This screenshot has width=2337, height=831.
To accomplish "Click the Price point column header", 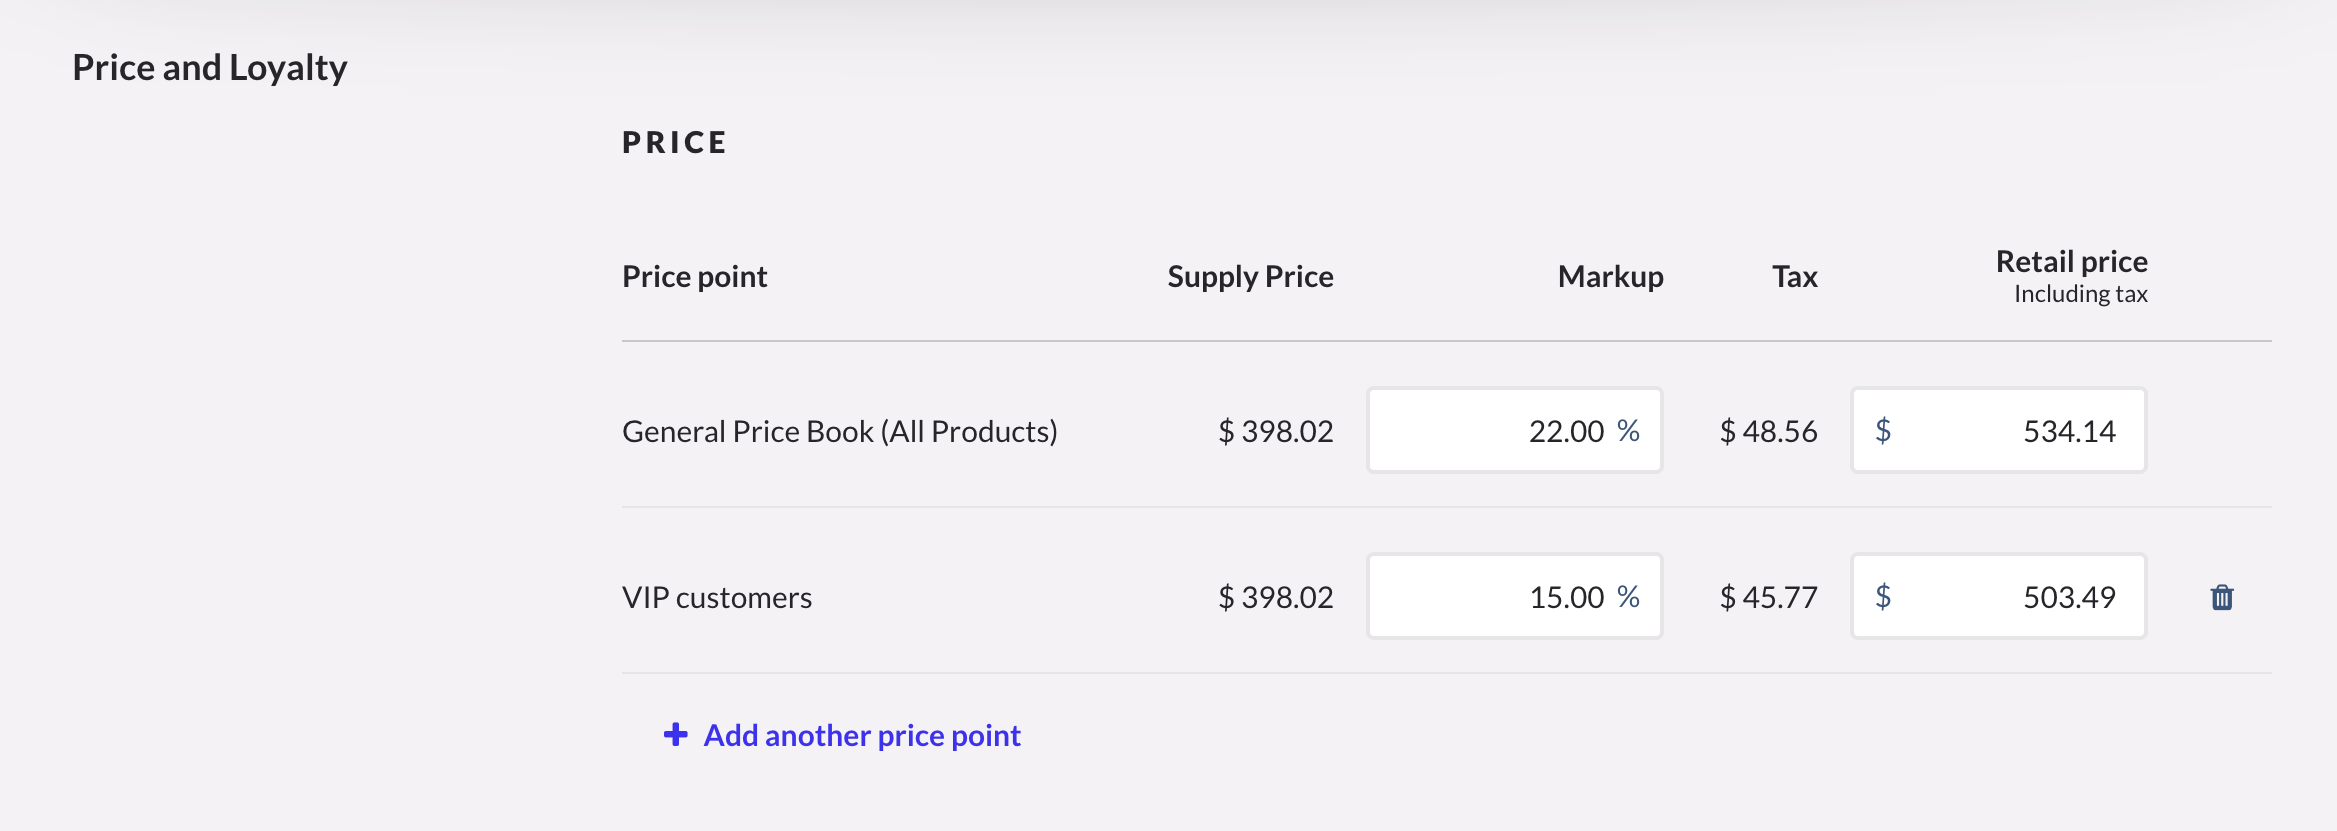I will [x=694, y=276].
